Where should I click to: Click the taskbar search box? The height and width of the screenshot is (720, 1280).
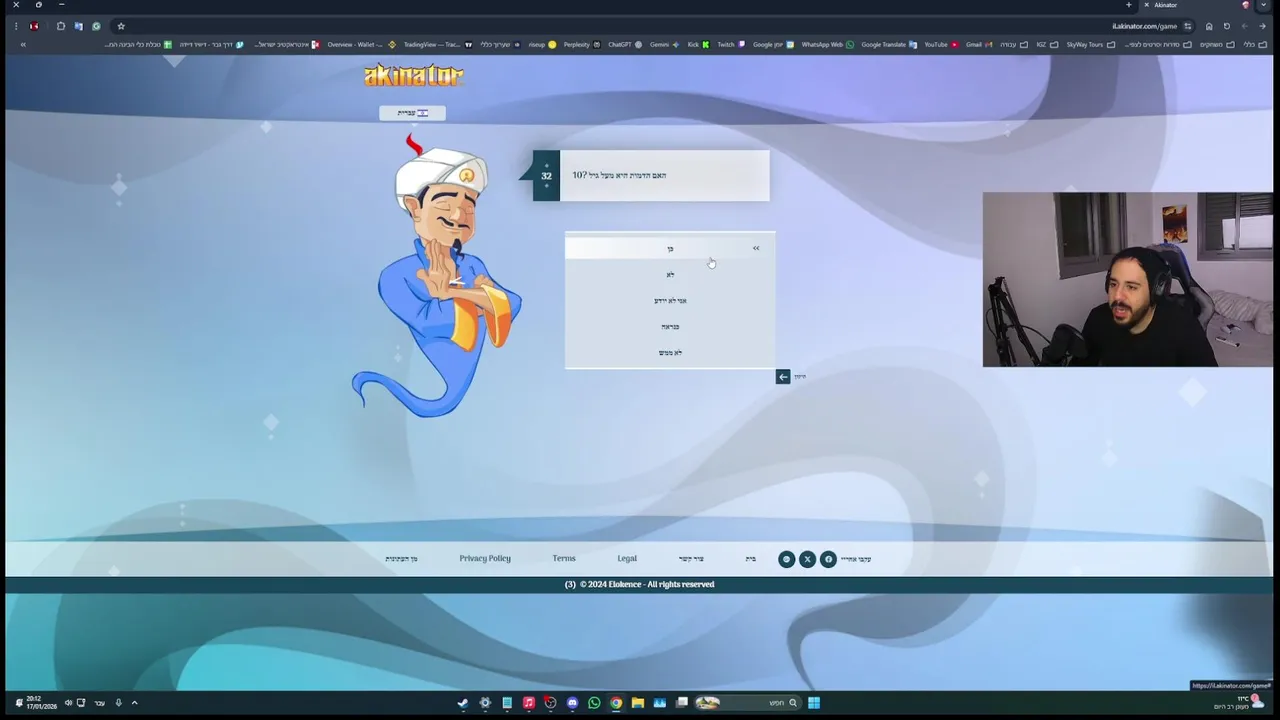coord(748,703)
